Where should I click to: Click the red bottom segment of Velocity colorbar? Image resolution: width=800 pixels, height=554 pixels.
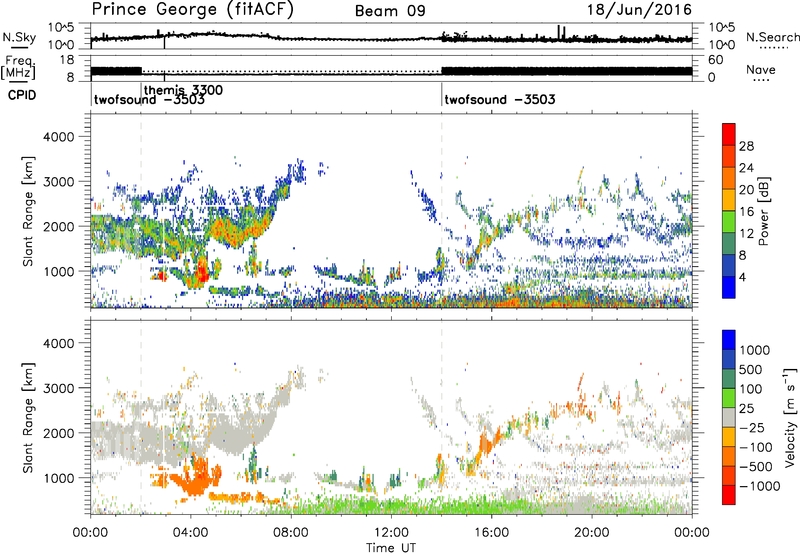coord(729,495)
